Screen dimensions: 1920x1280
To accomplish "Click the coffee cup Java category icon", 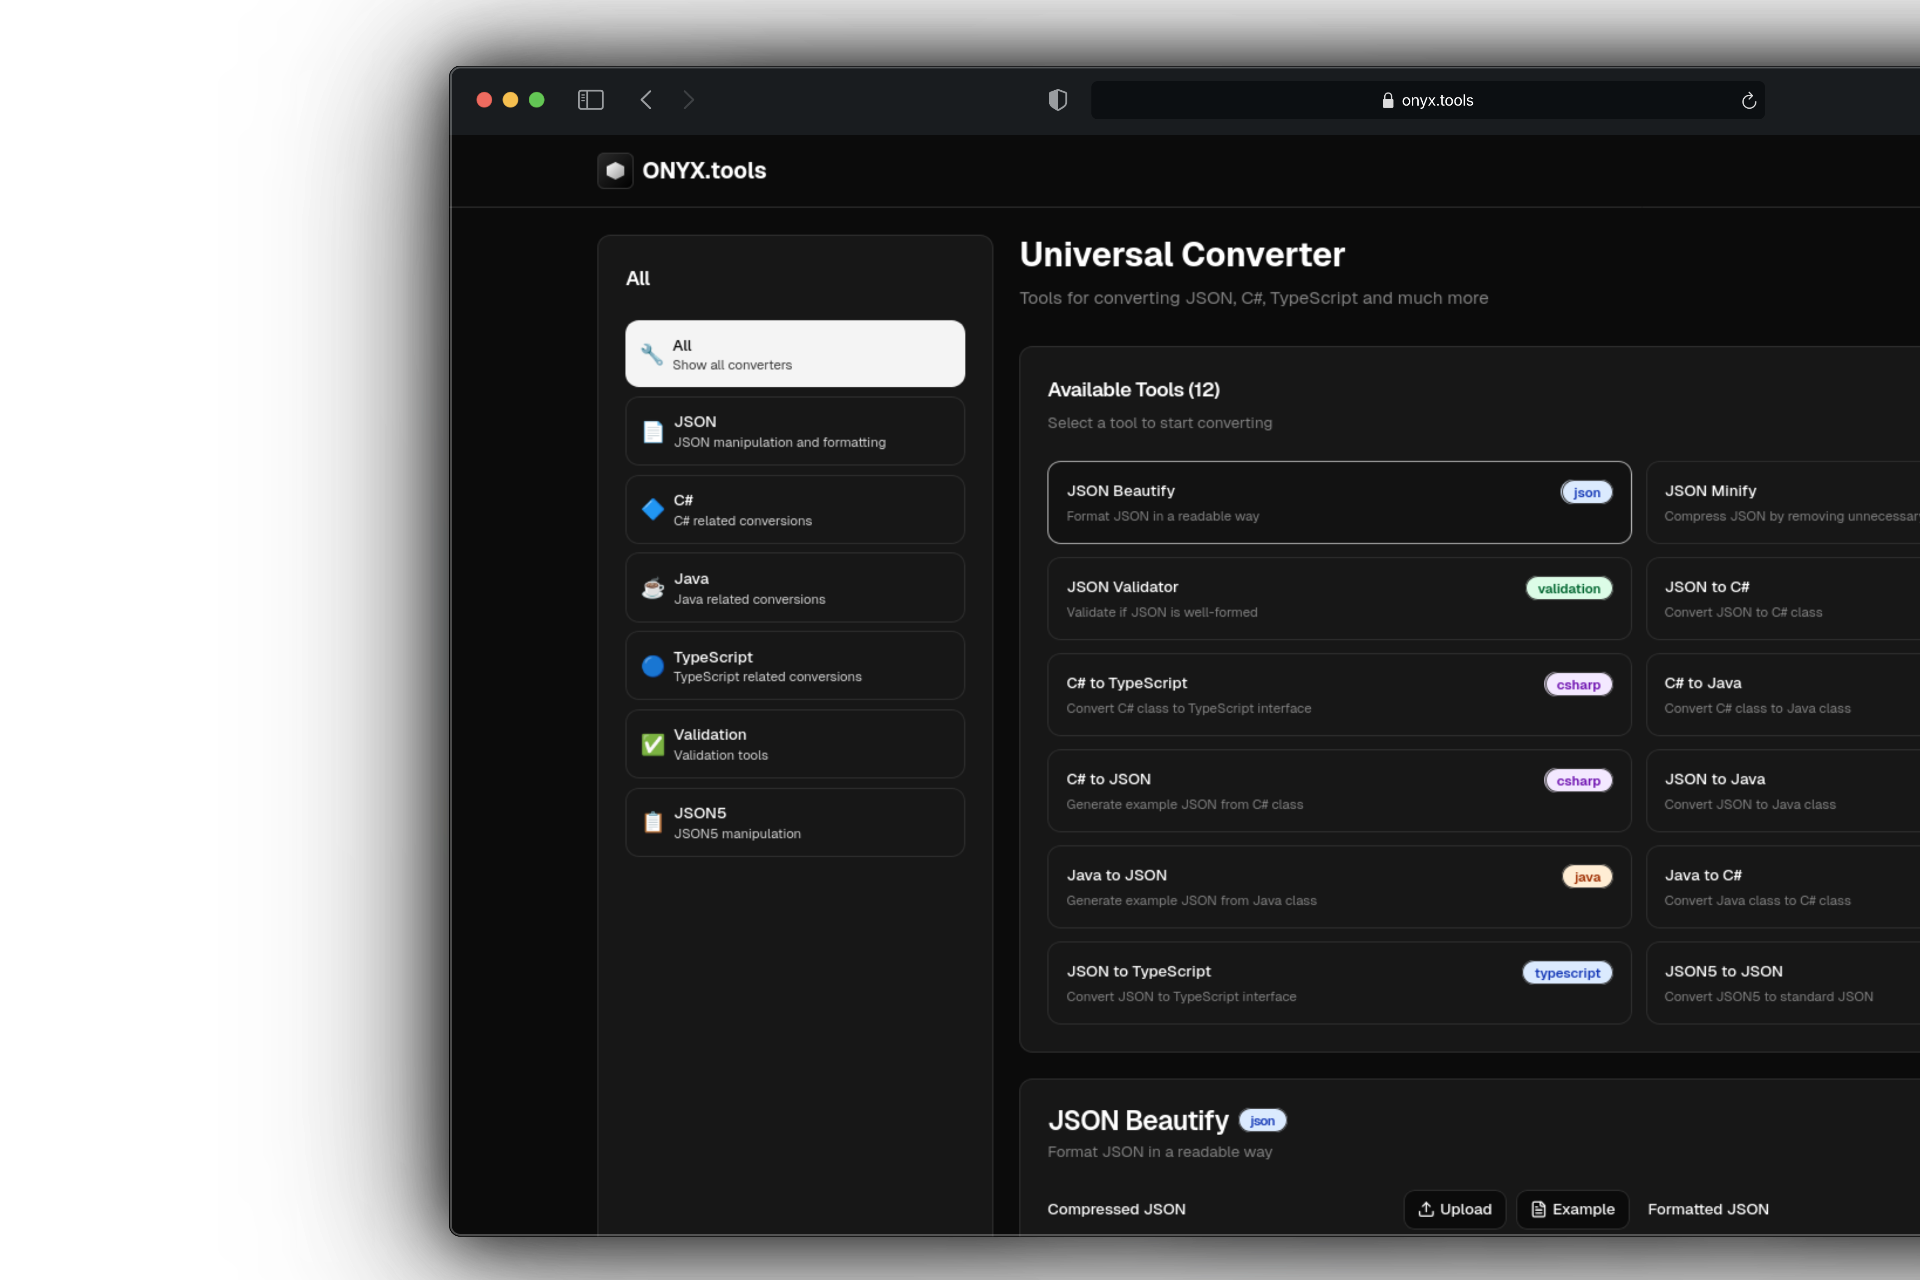I will 653,588.
